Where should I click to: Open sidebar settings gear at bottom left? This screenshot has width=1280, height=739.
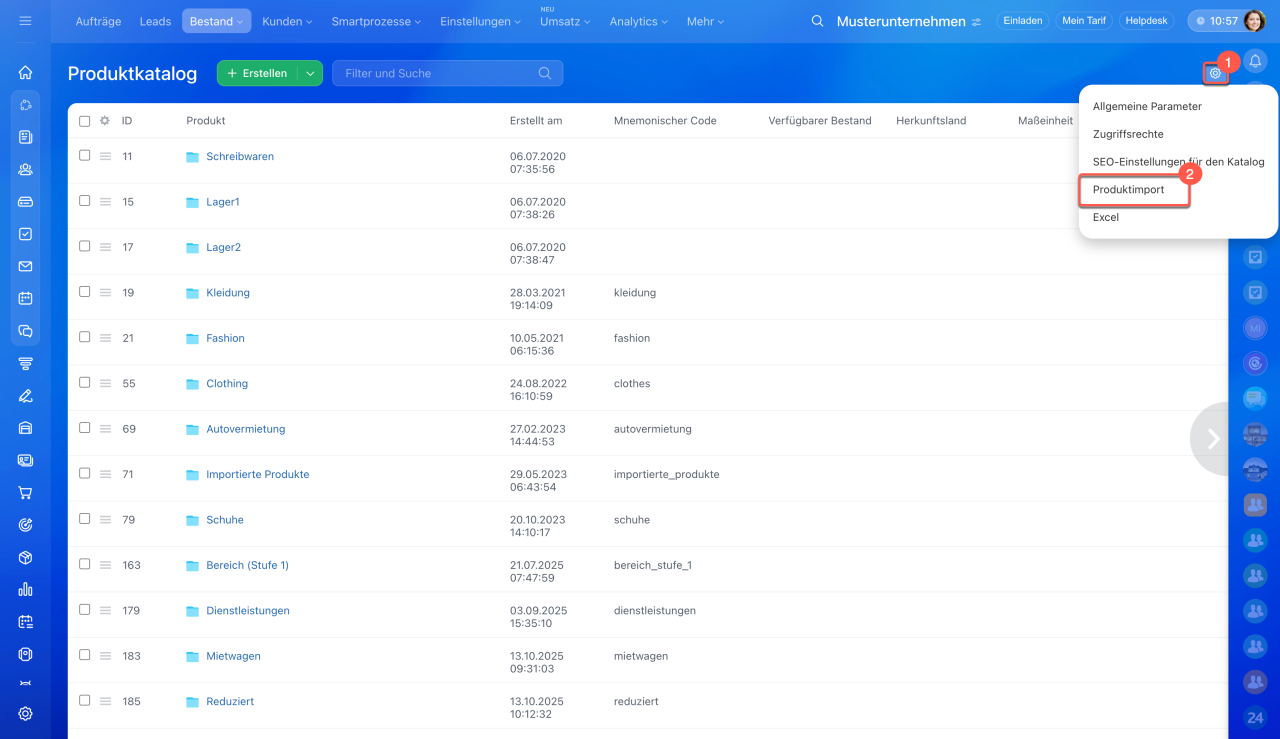(25, 713)
